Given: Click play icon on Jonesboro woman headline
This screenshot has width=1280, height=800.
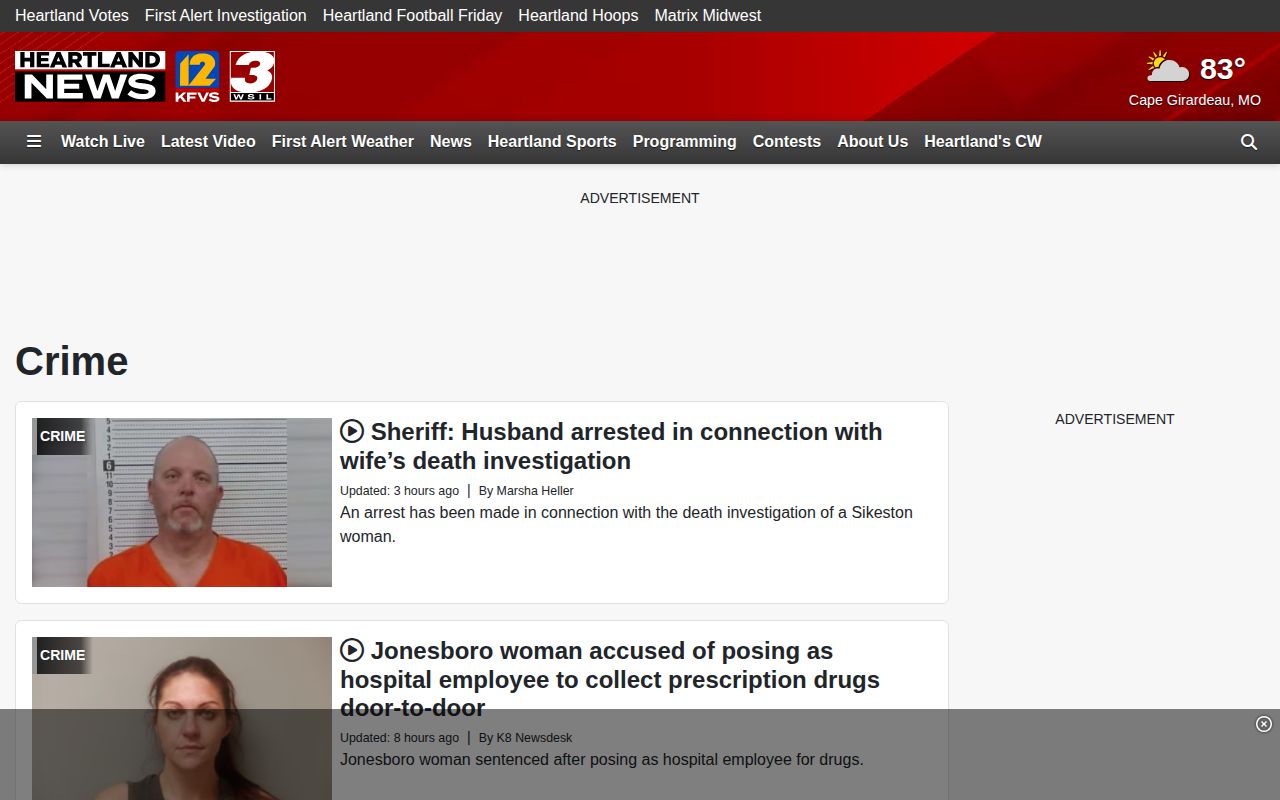Looking at the screenshot, I should tap(352, 650).
